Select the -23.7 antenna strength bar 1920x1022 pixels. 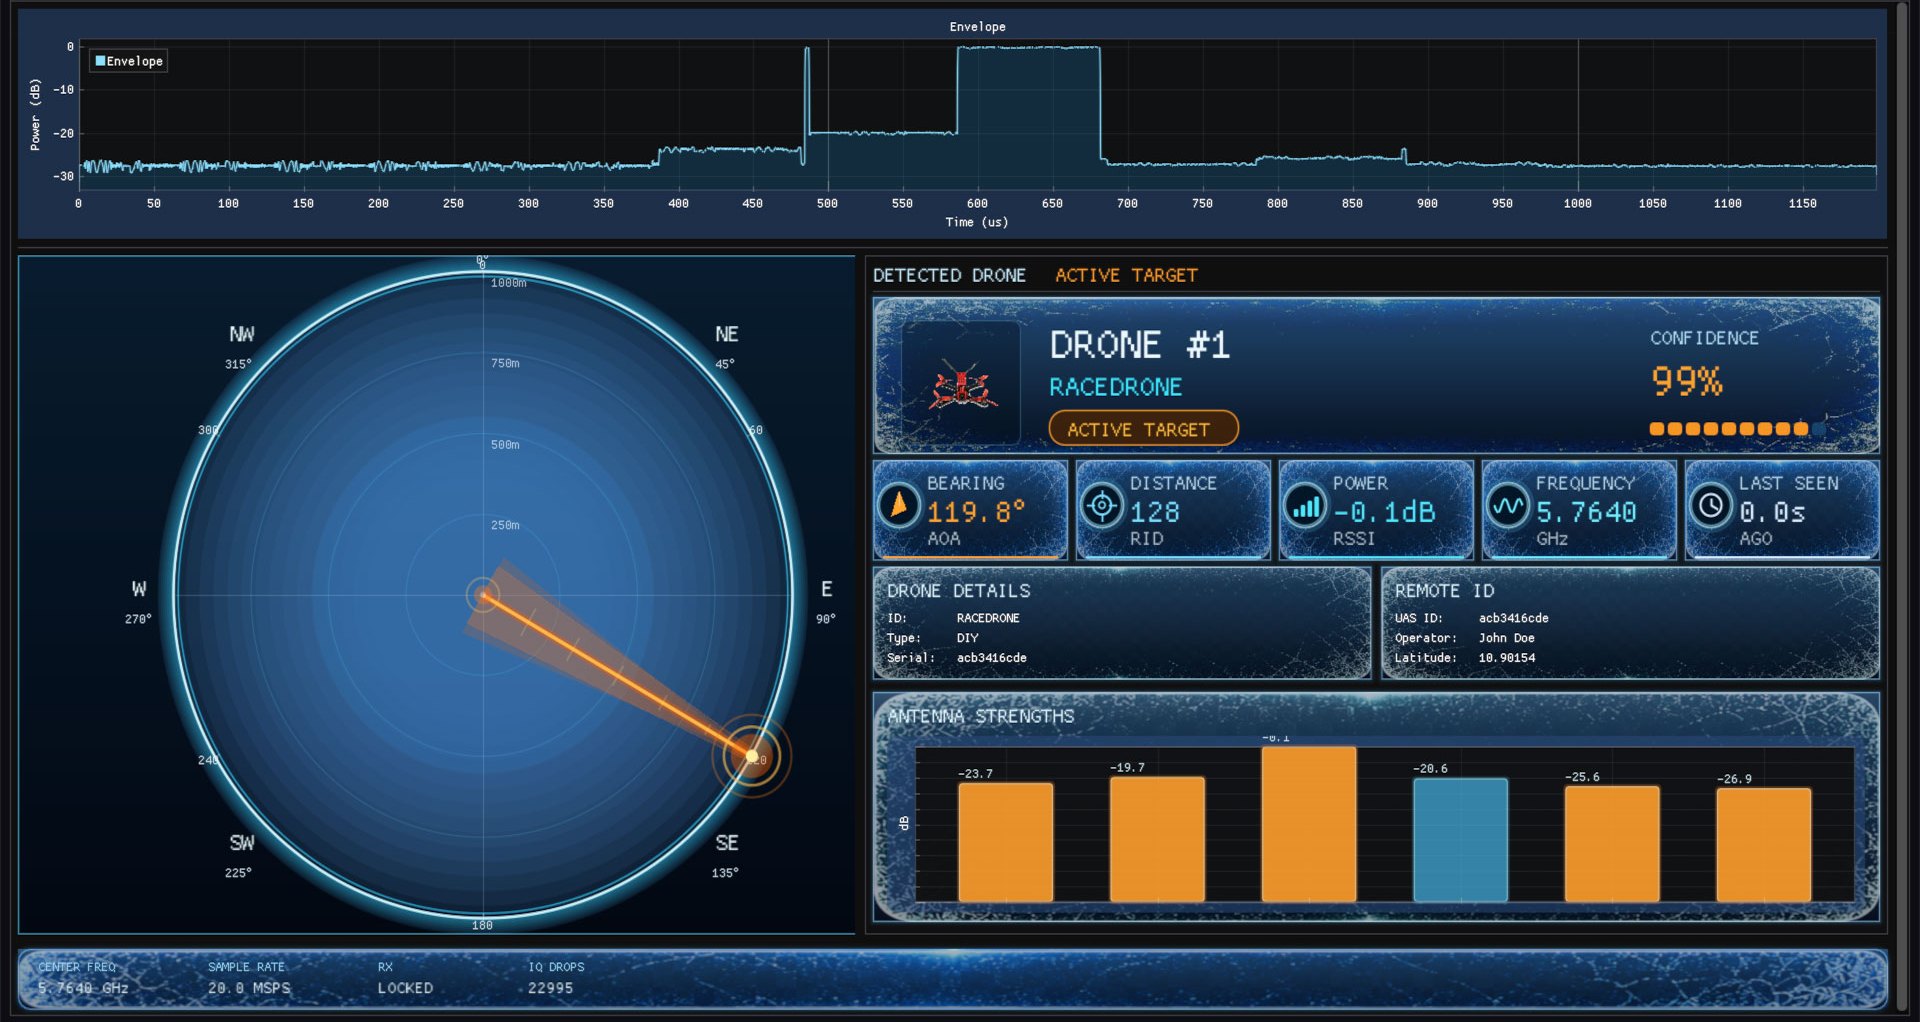coord(1005,842)
